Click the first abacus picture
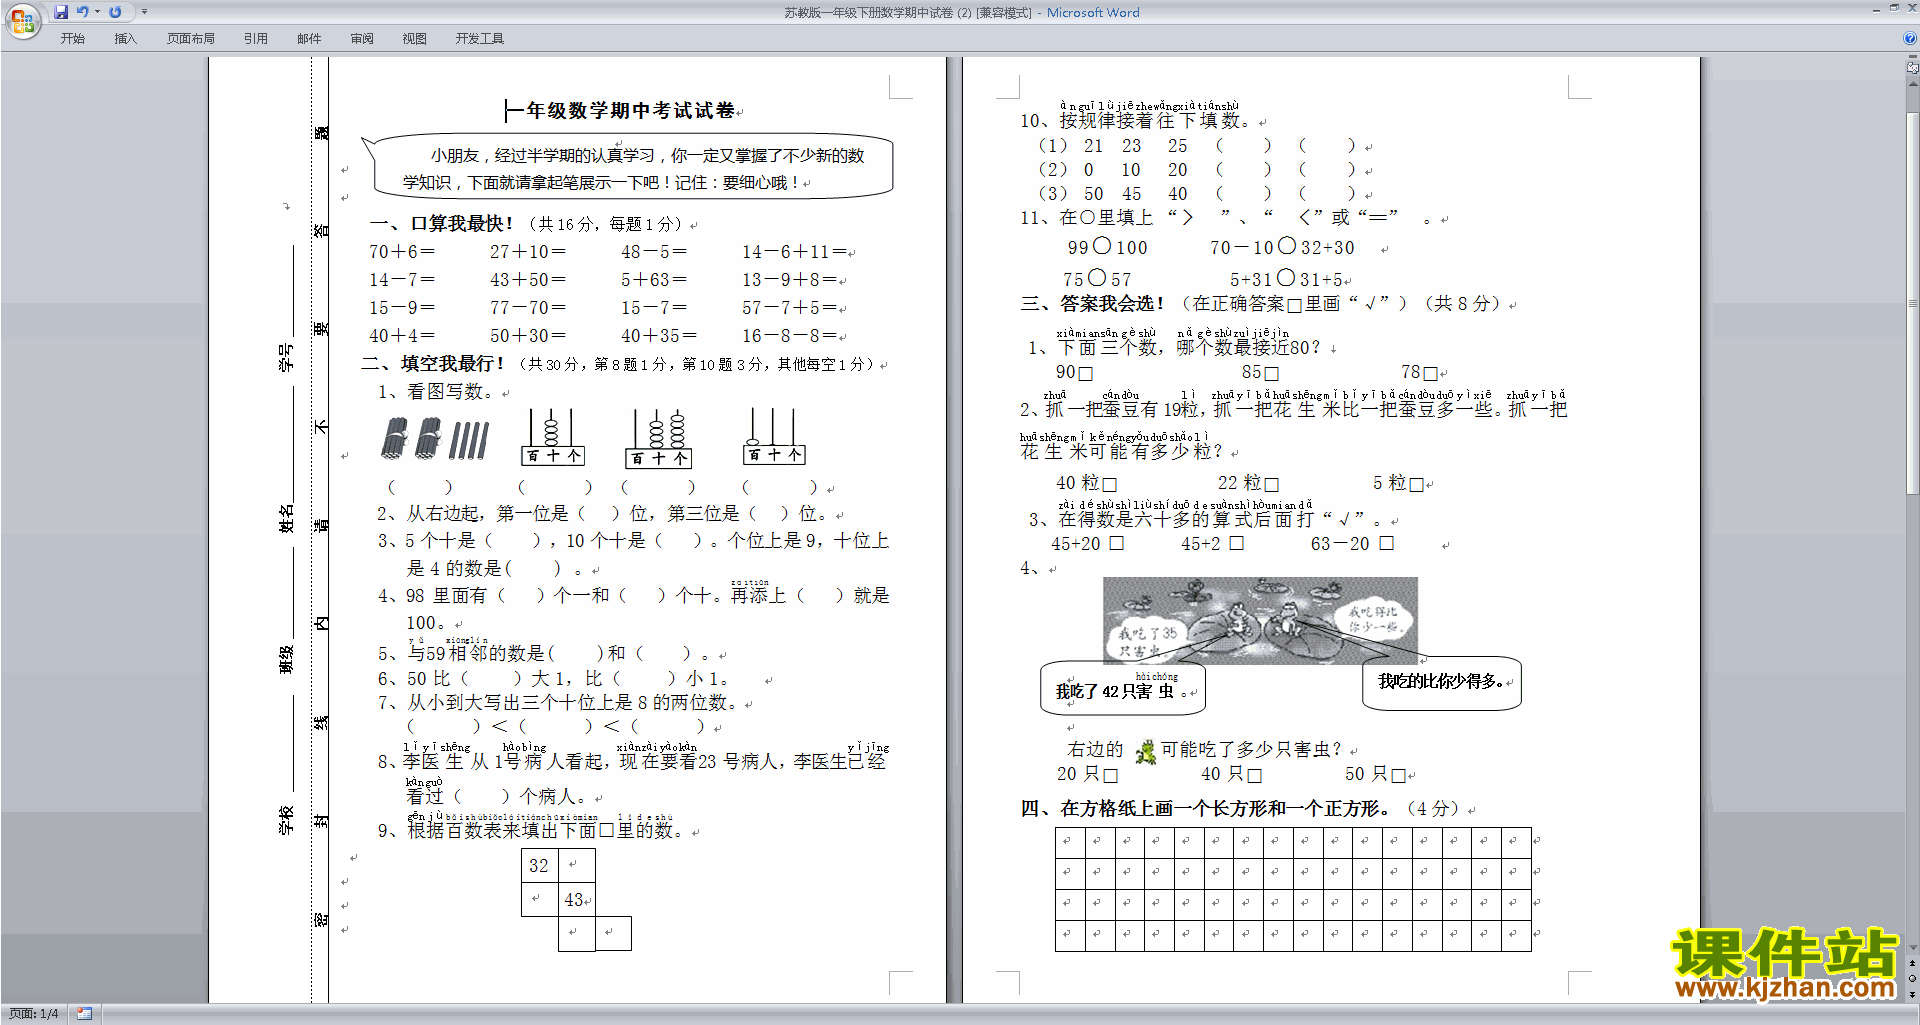The image size is (1920, 1025). pyautogui.click(x=553, y=437)
